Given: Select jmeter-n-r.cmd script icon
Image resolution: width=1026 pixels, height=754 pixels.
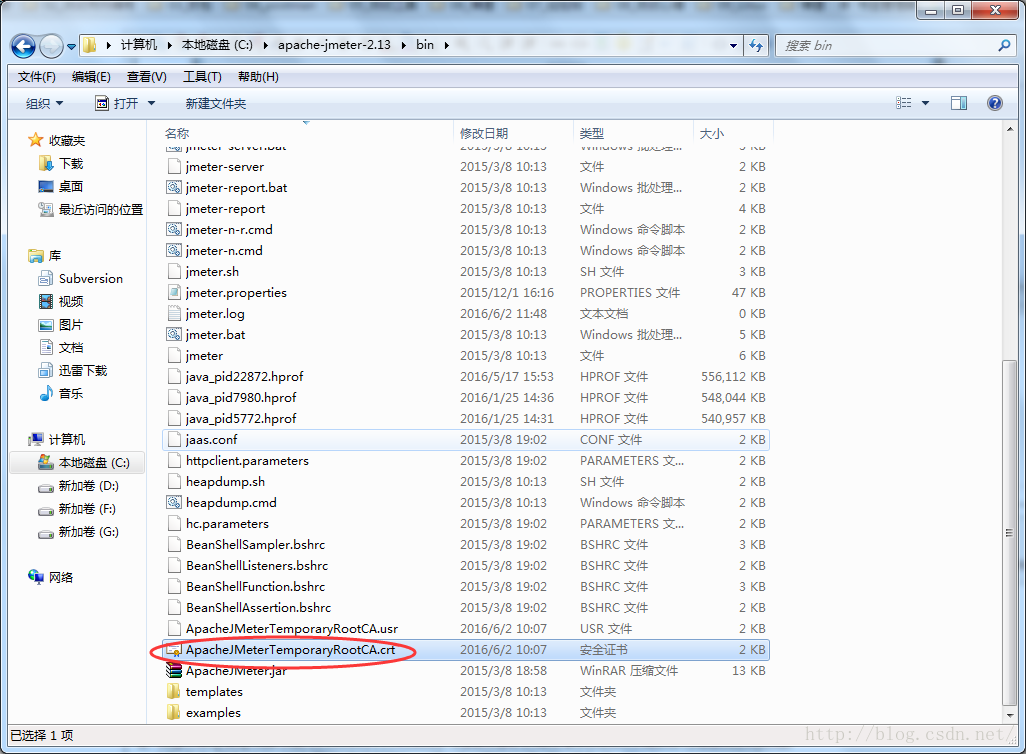Looking at the screenshot, I should click(x=173, y=230).
